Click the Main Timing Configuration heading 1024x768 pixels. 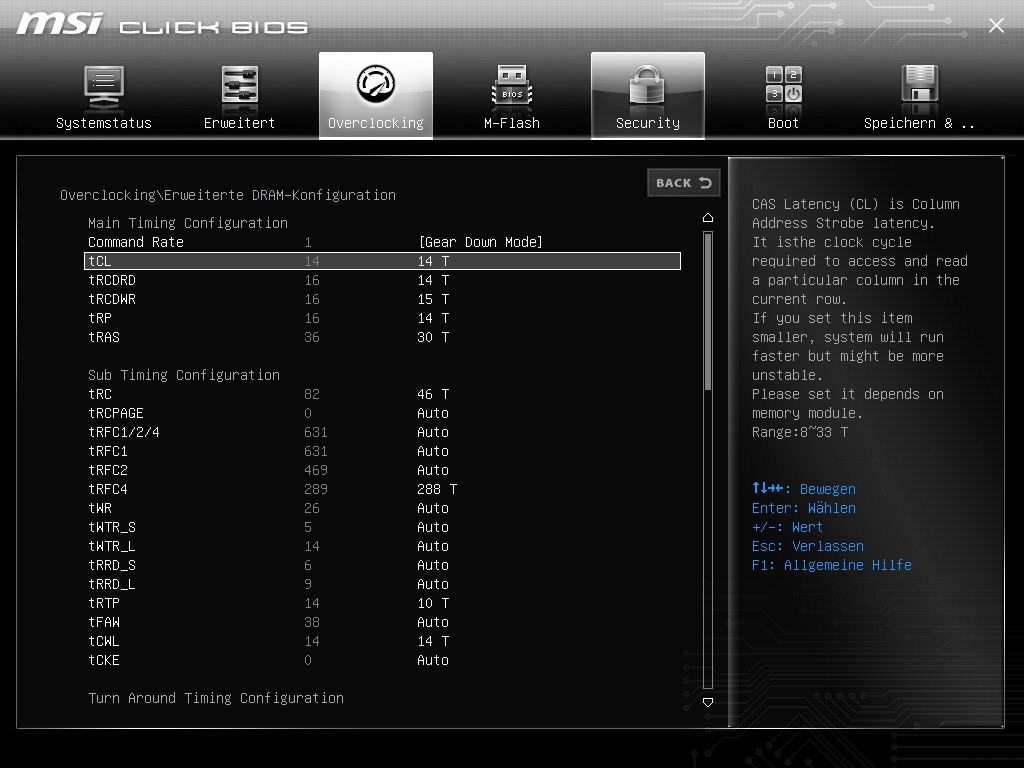point(188,223)
